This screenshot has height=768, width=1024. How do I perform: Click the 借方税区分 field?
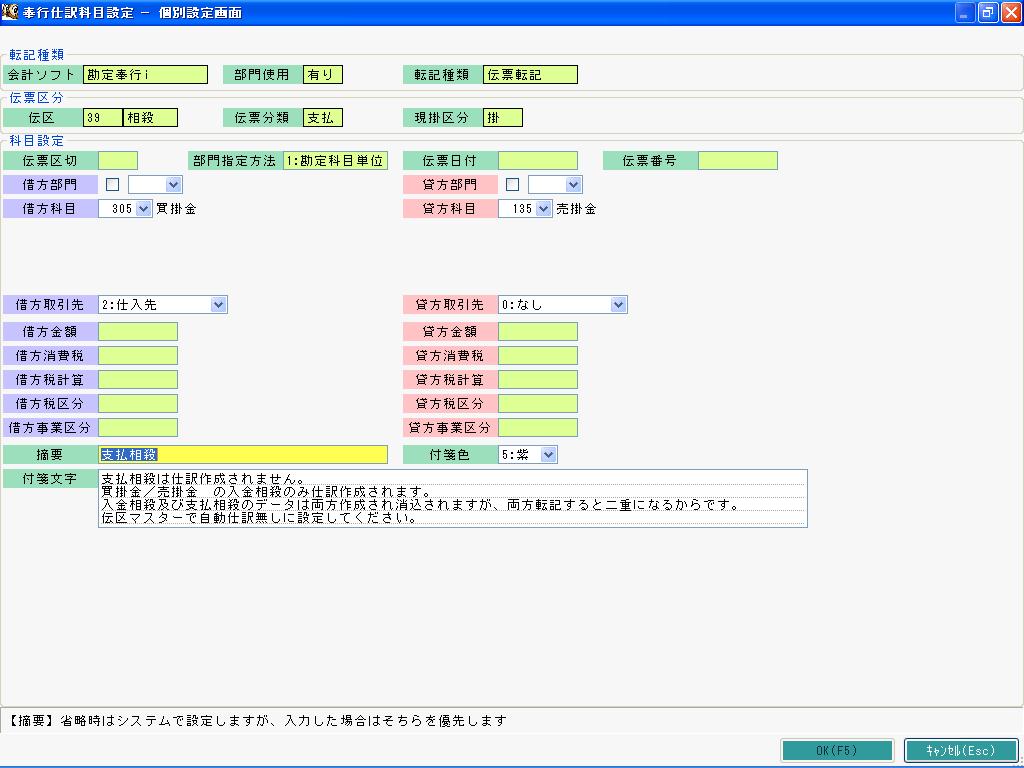coord(138,404)
